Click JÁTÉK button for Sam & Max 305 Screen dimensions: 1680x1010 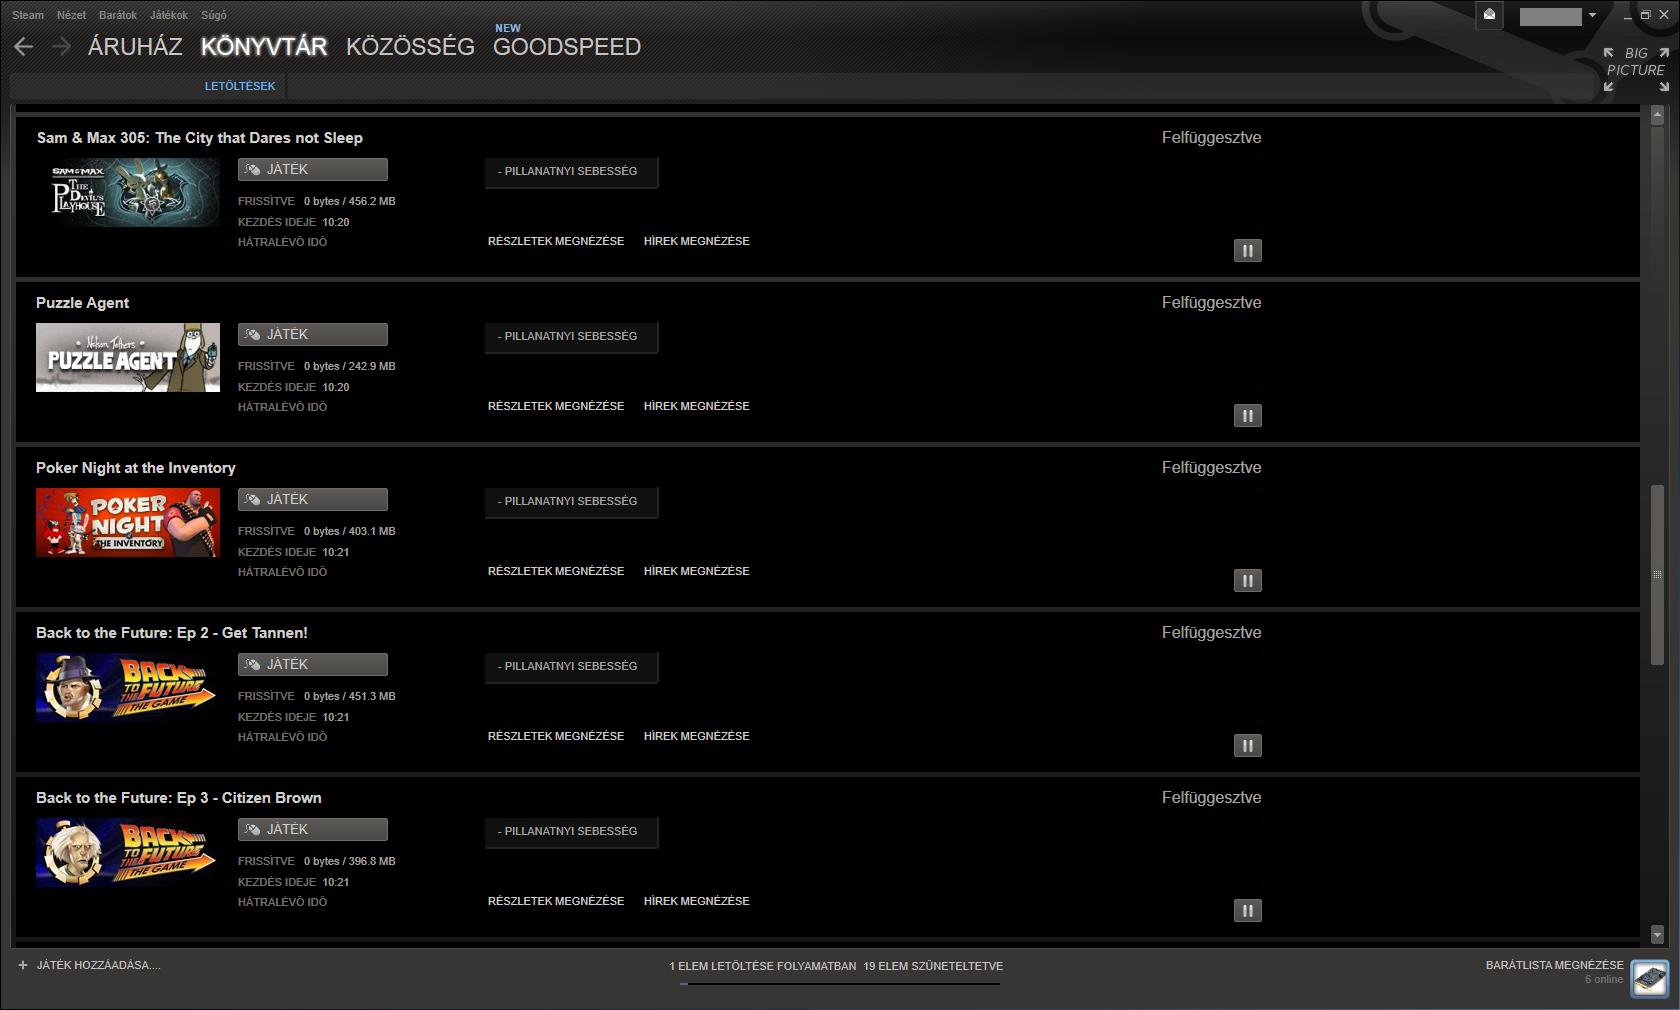pos(313,170)
